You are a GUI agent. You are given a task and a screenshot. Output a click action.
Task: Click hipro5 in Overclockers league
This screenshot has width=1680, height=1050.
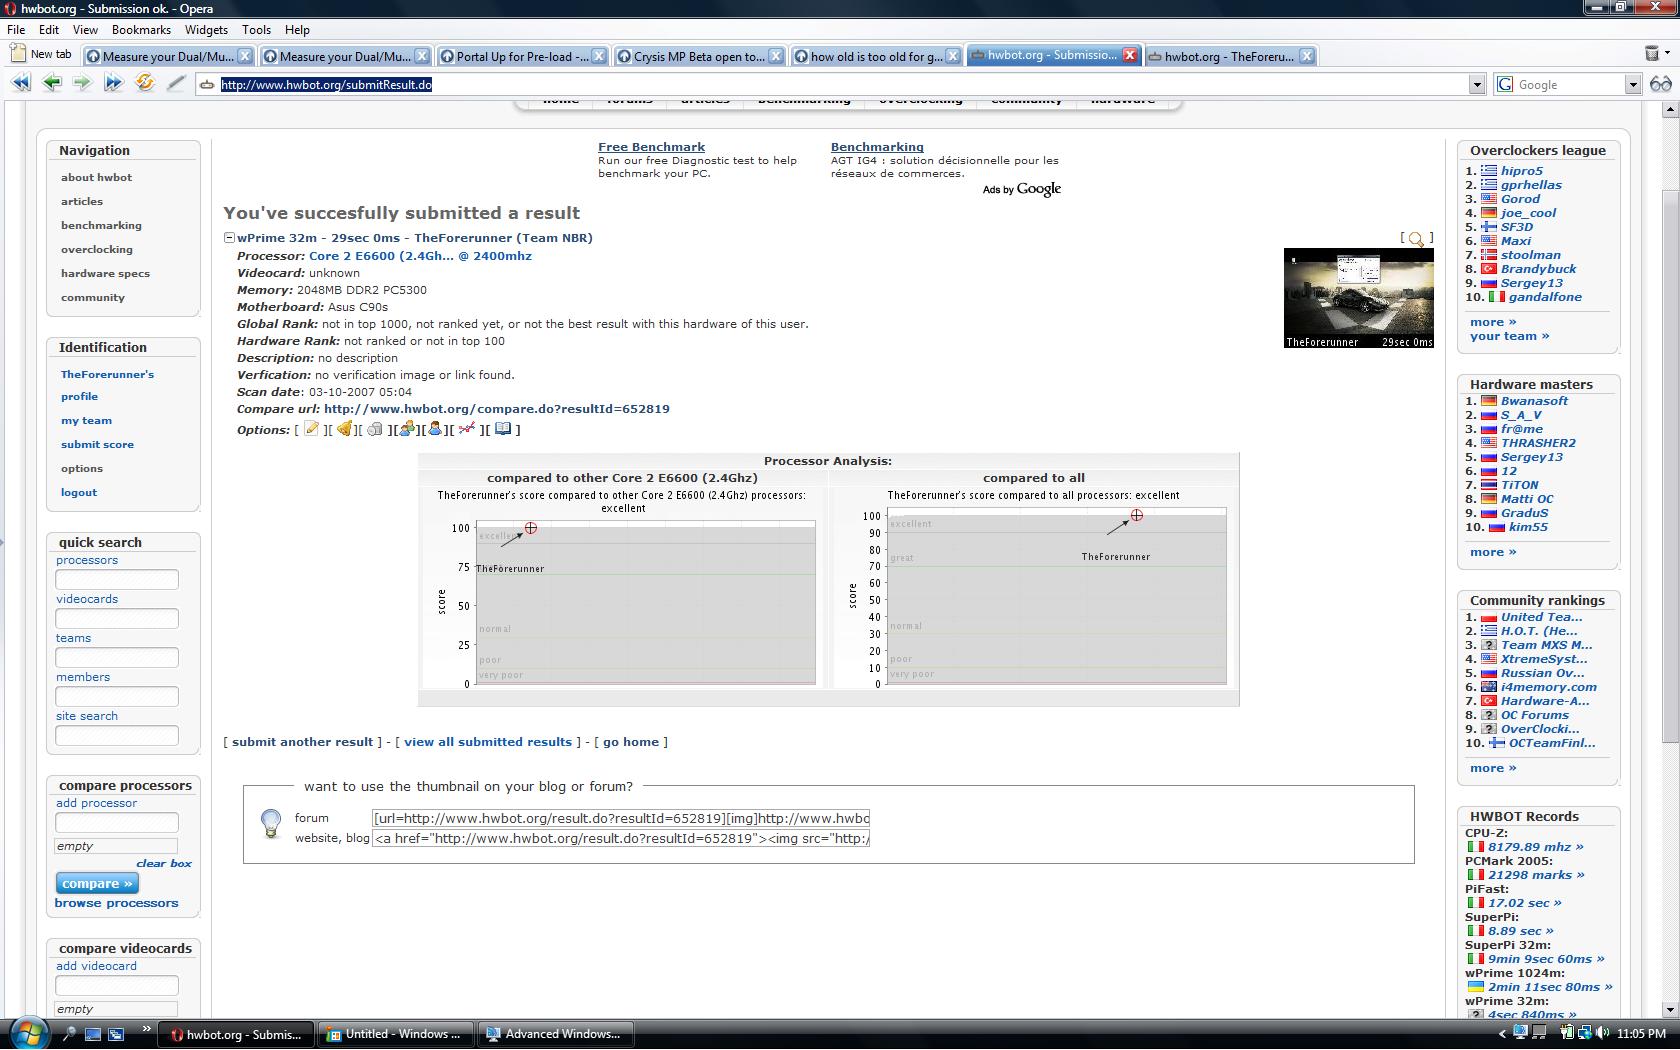click(1521, 171)
